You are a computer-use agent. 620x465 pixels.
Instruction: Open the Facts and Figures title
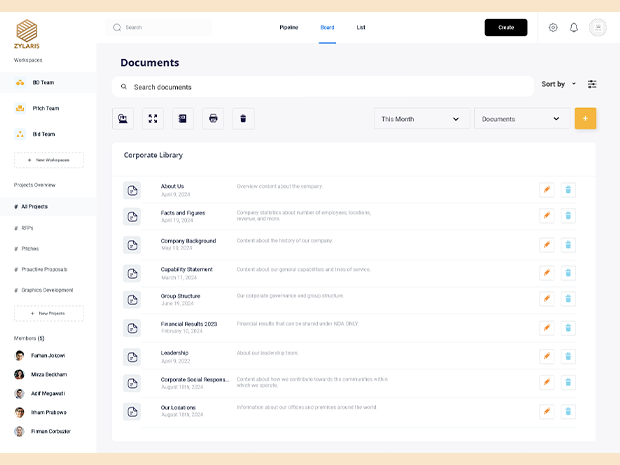coord(183,213)
